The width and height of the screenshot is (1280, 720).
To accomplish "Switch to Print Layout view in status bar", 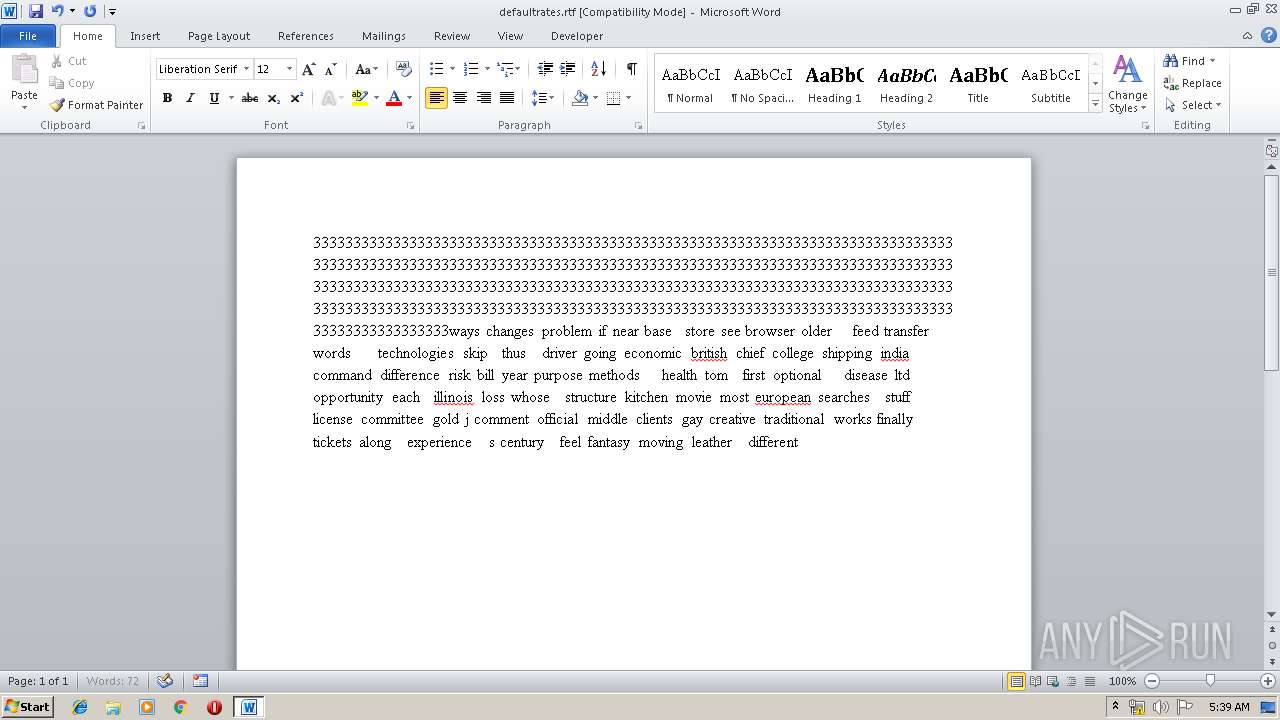I will click(x=1016, y=681).
